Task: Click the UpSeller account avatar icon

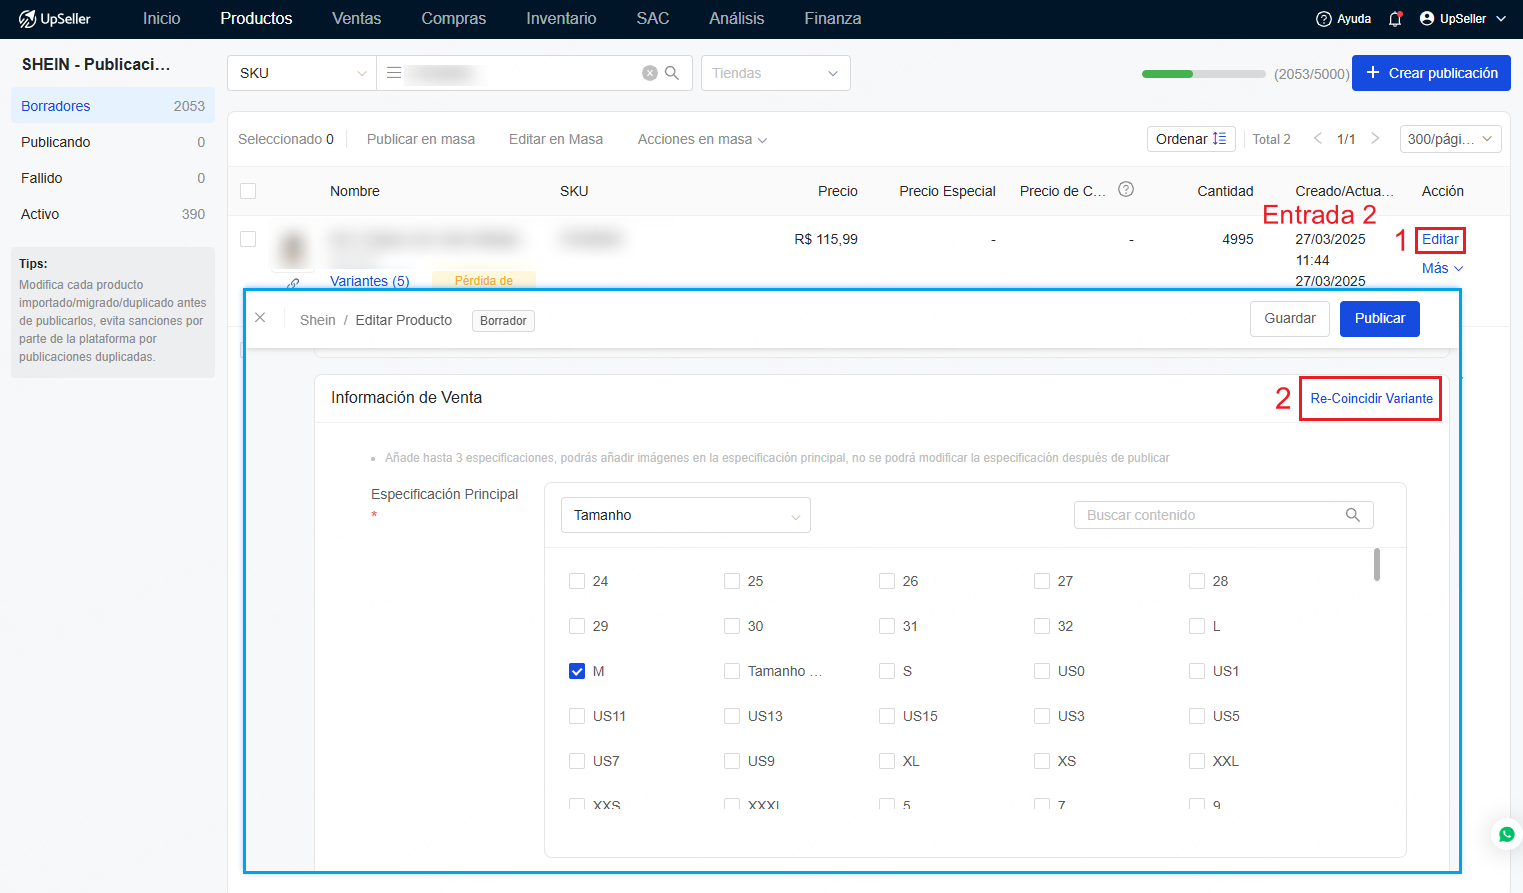Action: coord(1427,19)
